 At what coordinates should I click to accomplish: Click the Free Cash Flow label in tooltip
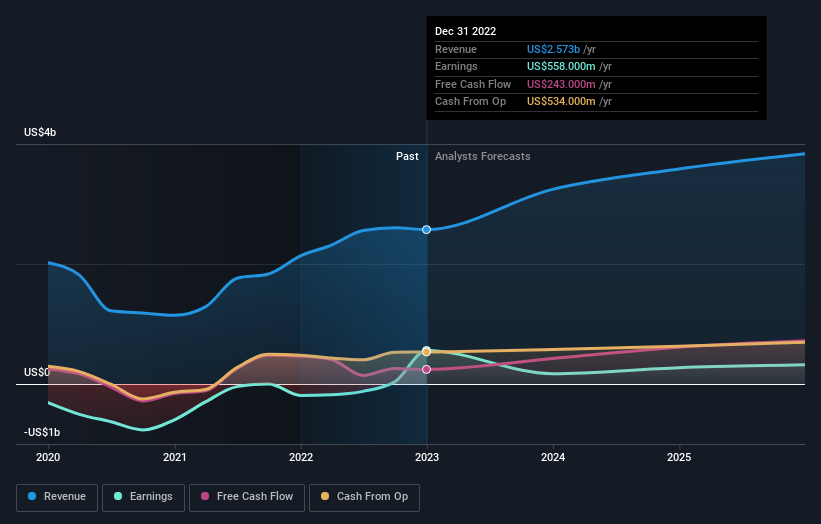tap(473, 84)
